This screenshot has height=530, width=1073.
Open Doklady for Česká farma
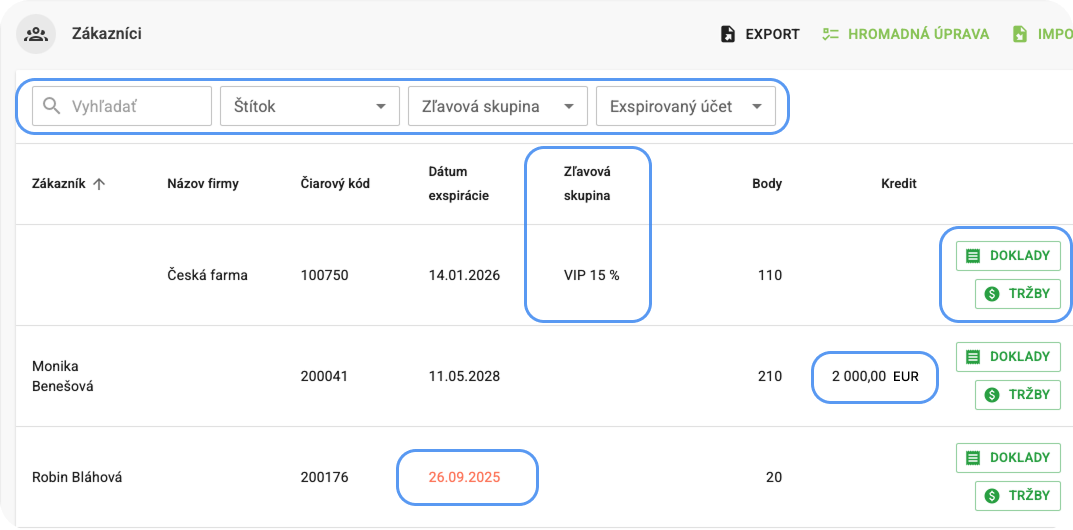[1008, 255]
